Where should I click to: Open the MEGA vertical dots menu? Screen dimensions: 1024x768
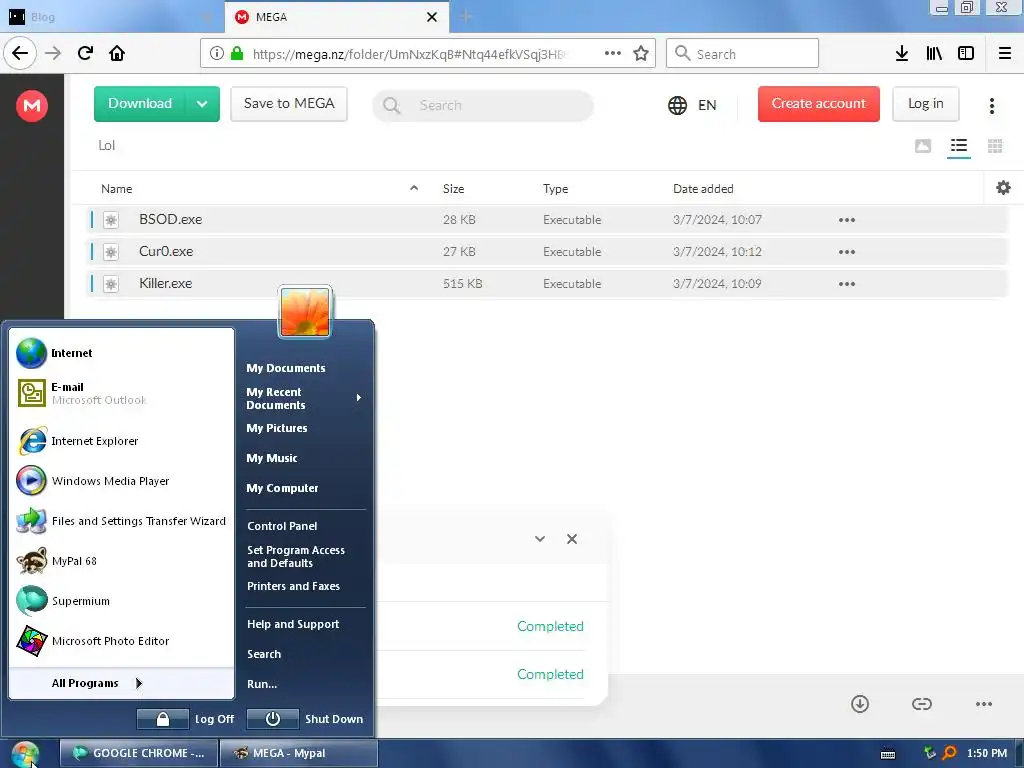pos(991,106)
